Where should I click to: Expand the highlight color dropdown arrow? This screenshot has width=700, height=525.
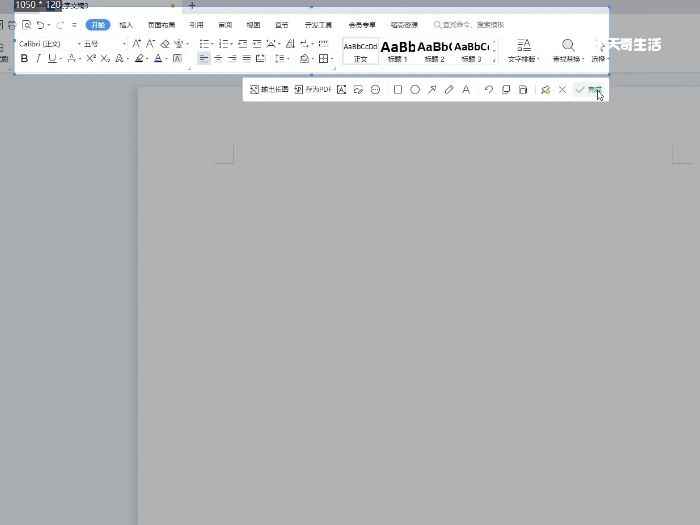(147, 58)
